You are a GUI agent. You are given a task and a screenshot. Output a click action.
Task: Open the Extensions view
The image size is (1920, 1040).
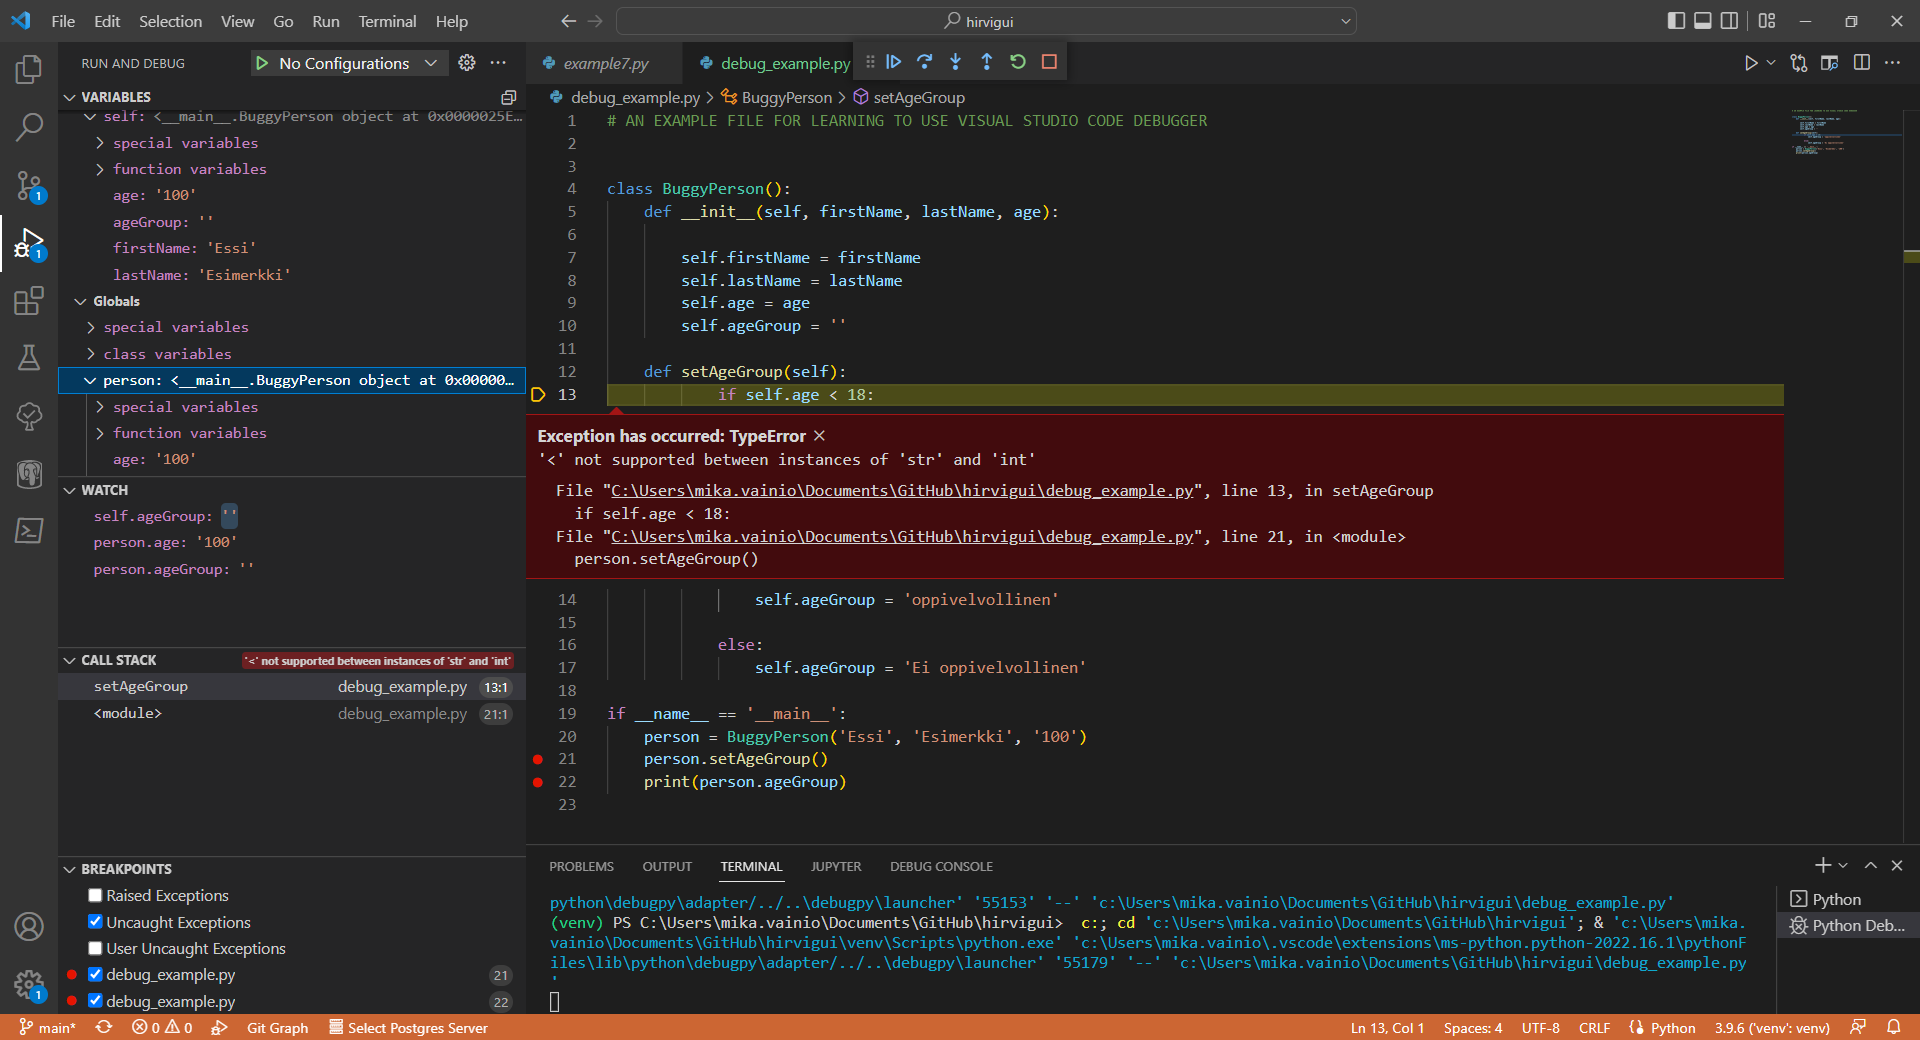[29, 301]
